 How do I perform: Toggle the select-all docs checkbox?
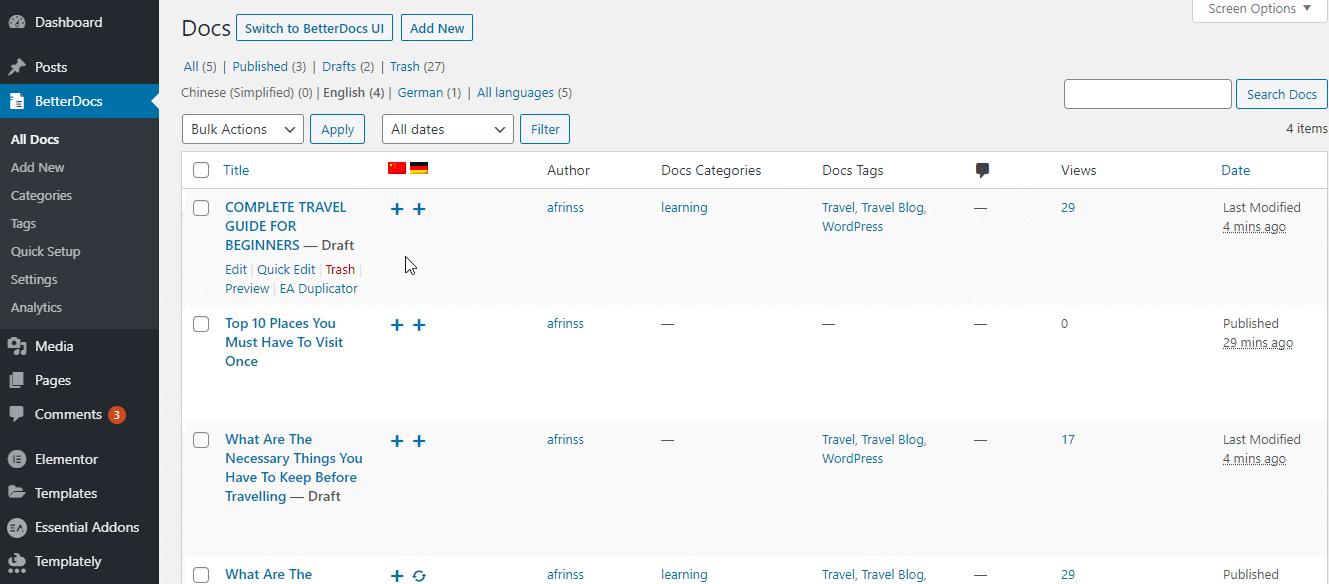pyautogui.click(x=201, y=170)
